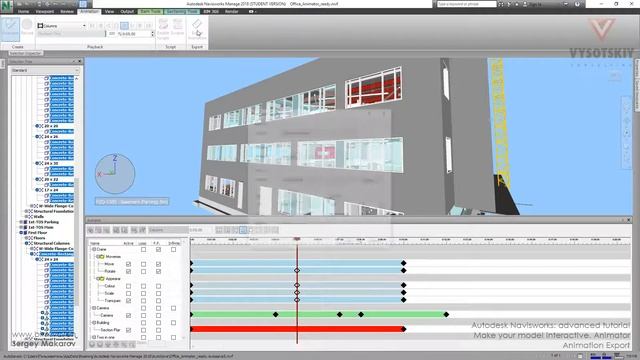Select Walls item in Selection Tree

point(39,217)
